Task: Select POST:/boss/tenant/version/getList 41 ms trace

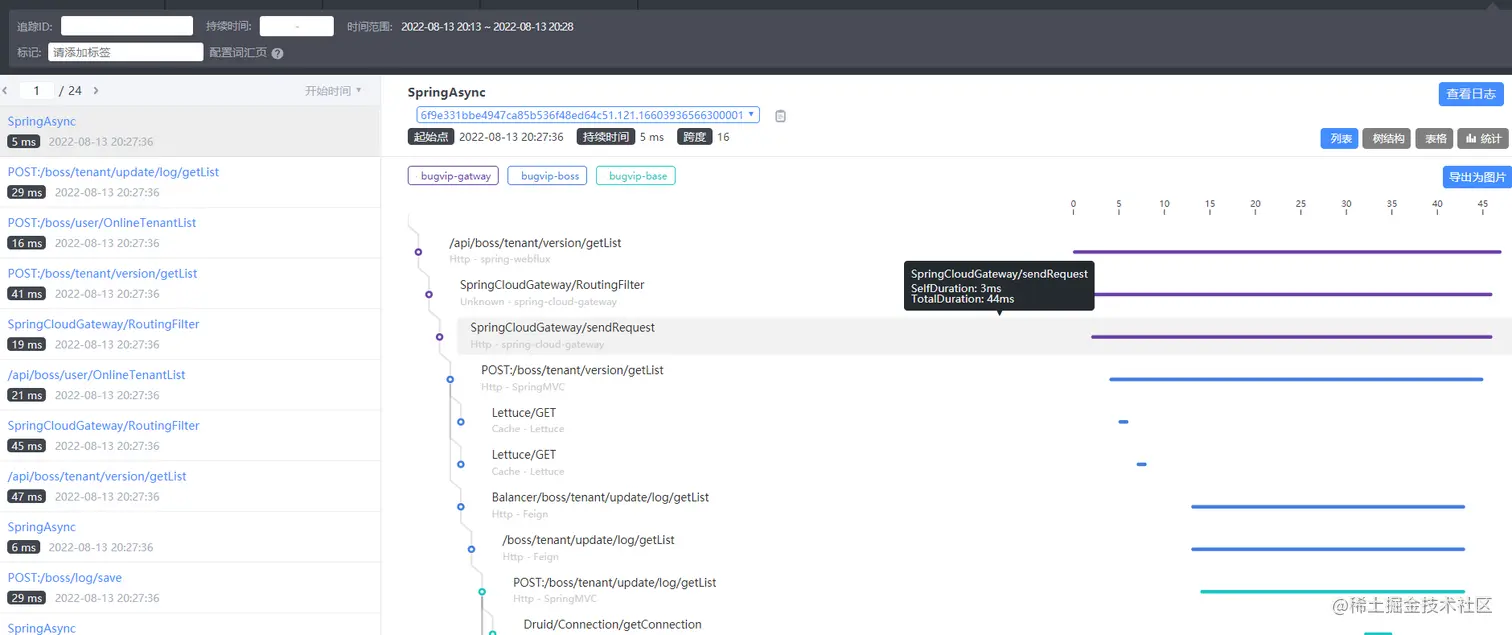Action: coord(190,284)
